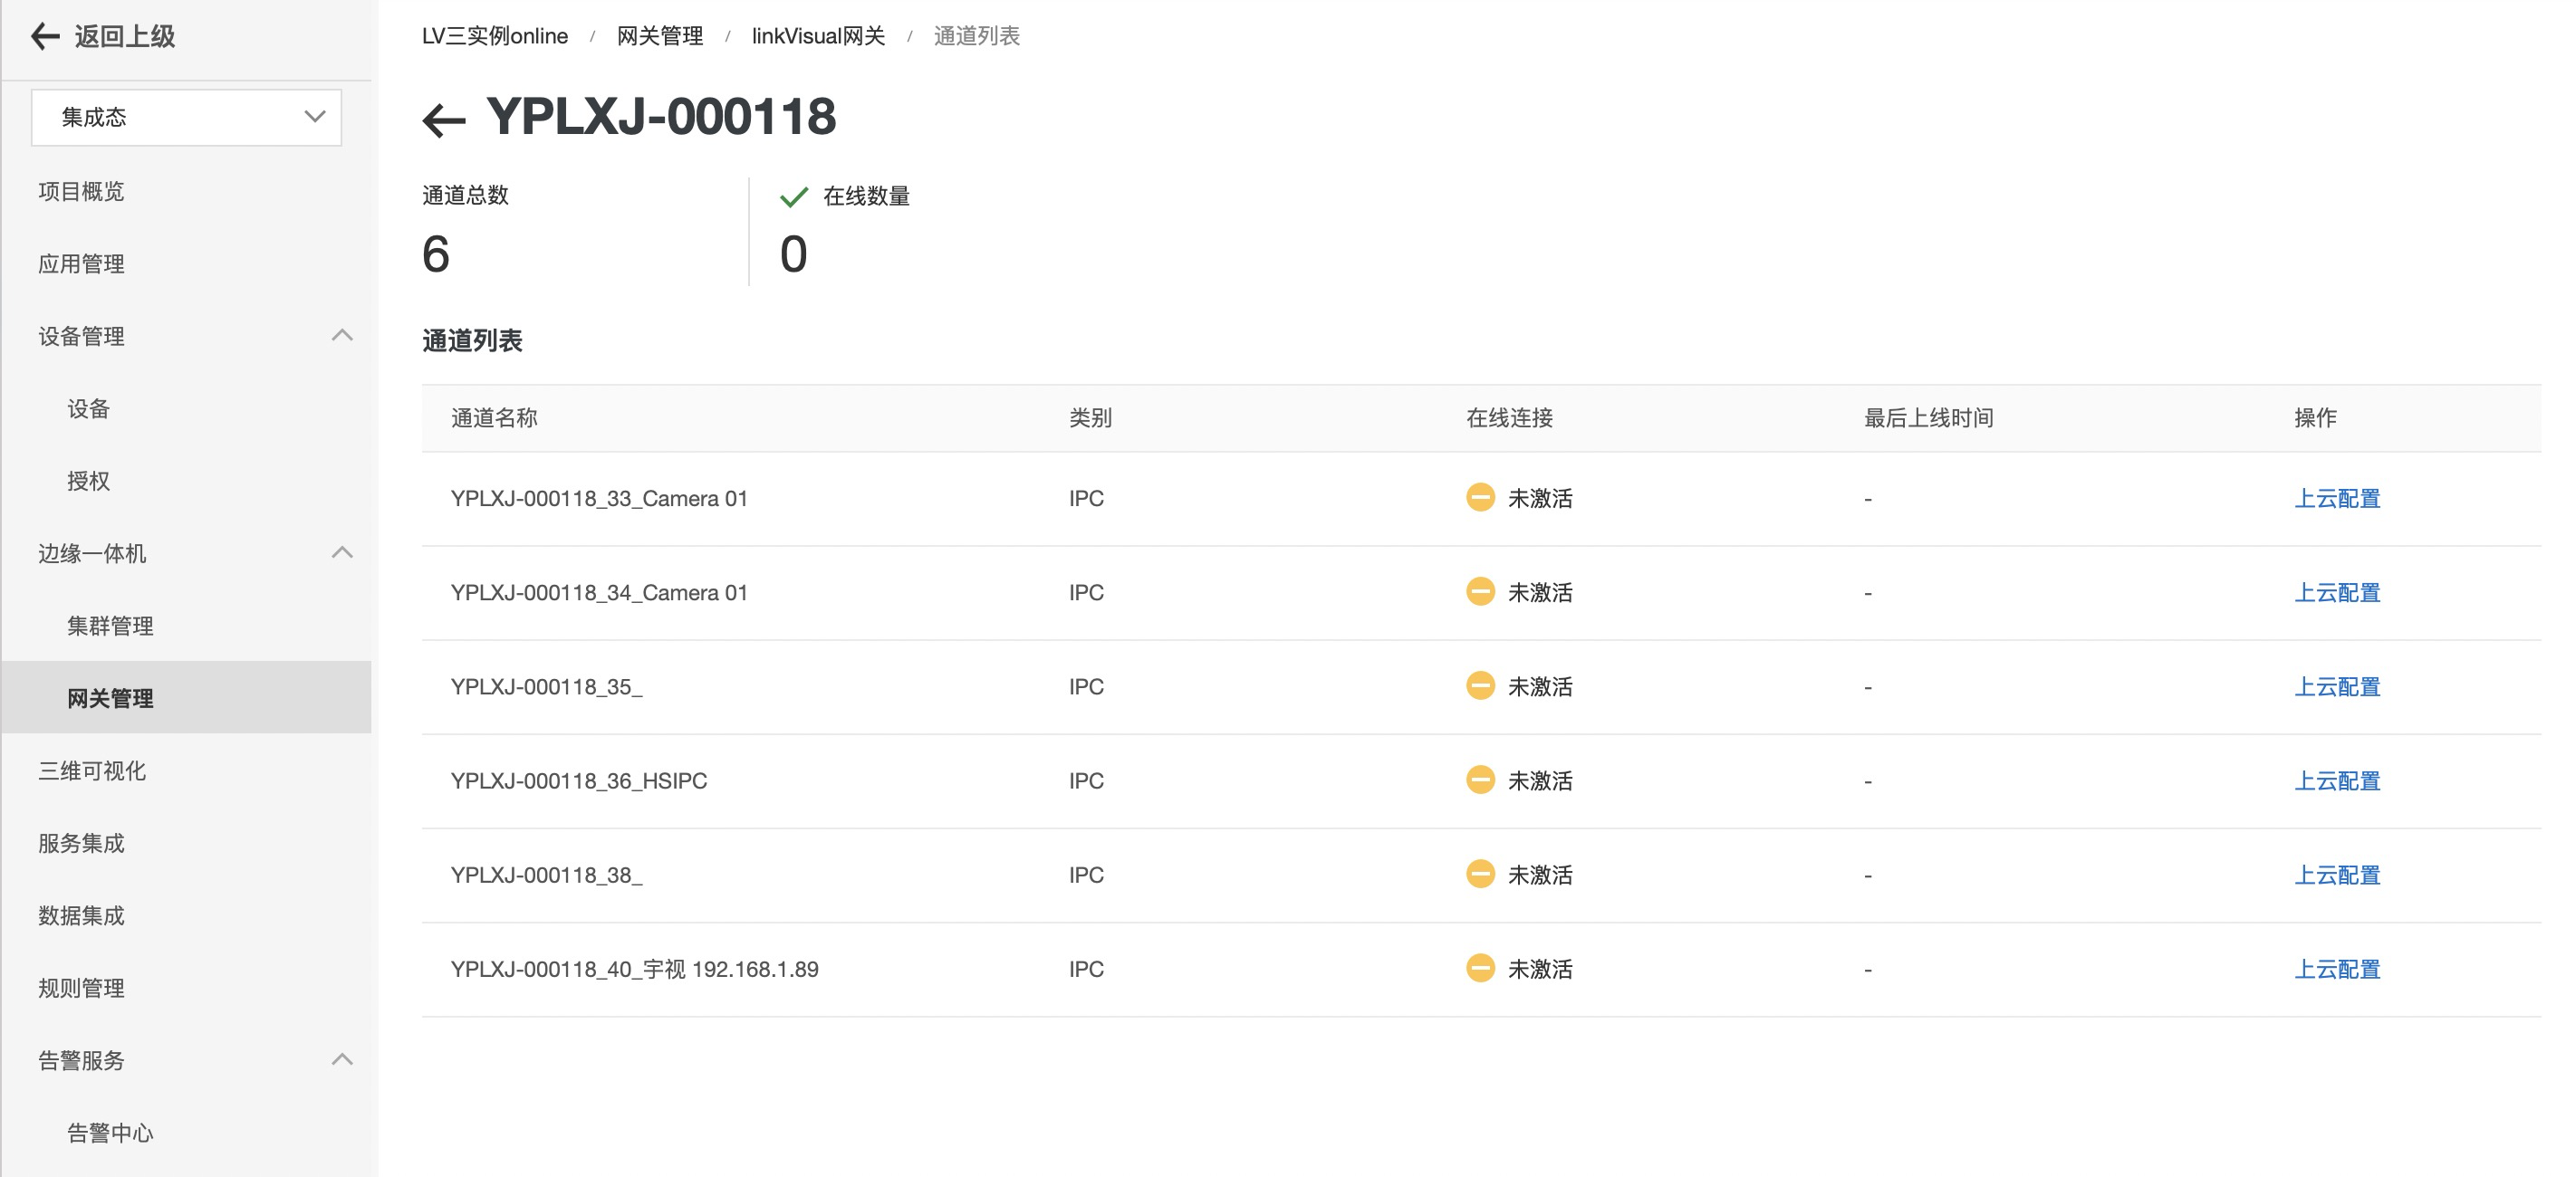Click channel name YPLXJ-000118_33_Camera 01
2576x1177 pixels.
pos(599,498)
